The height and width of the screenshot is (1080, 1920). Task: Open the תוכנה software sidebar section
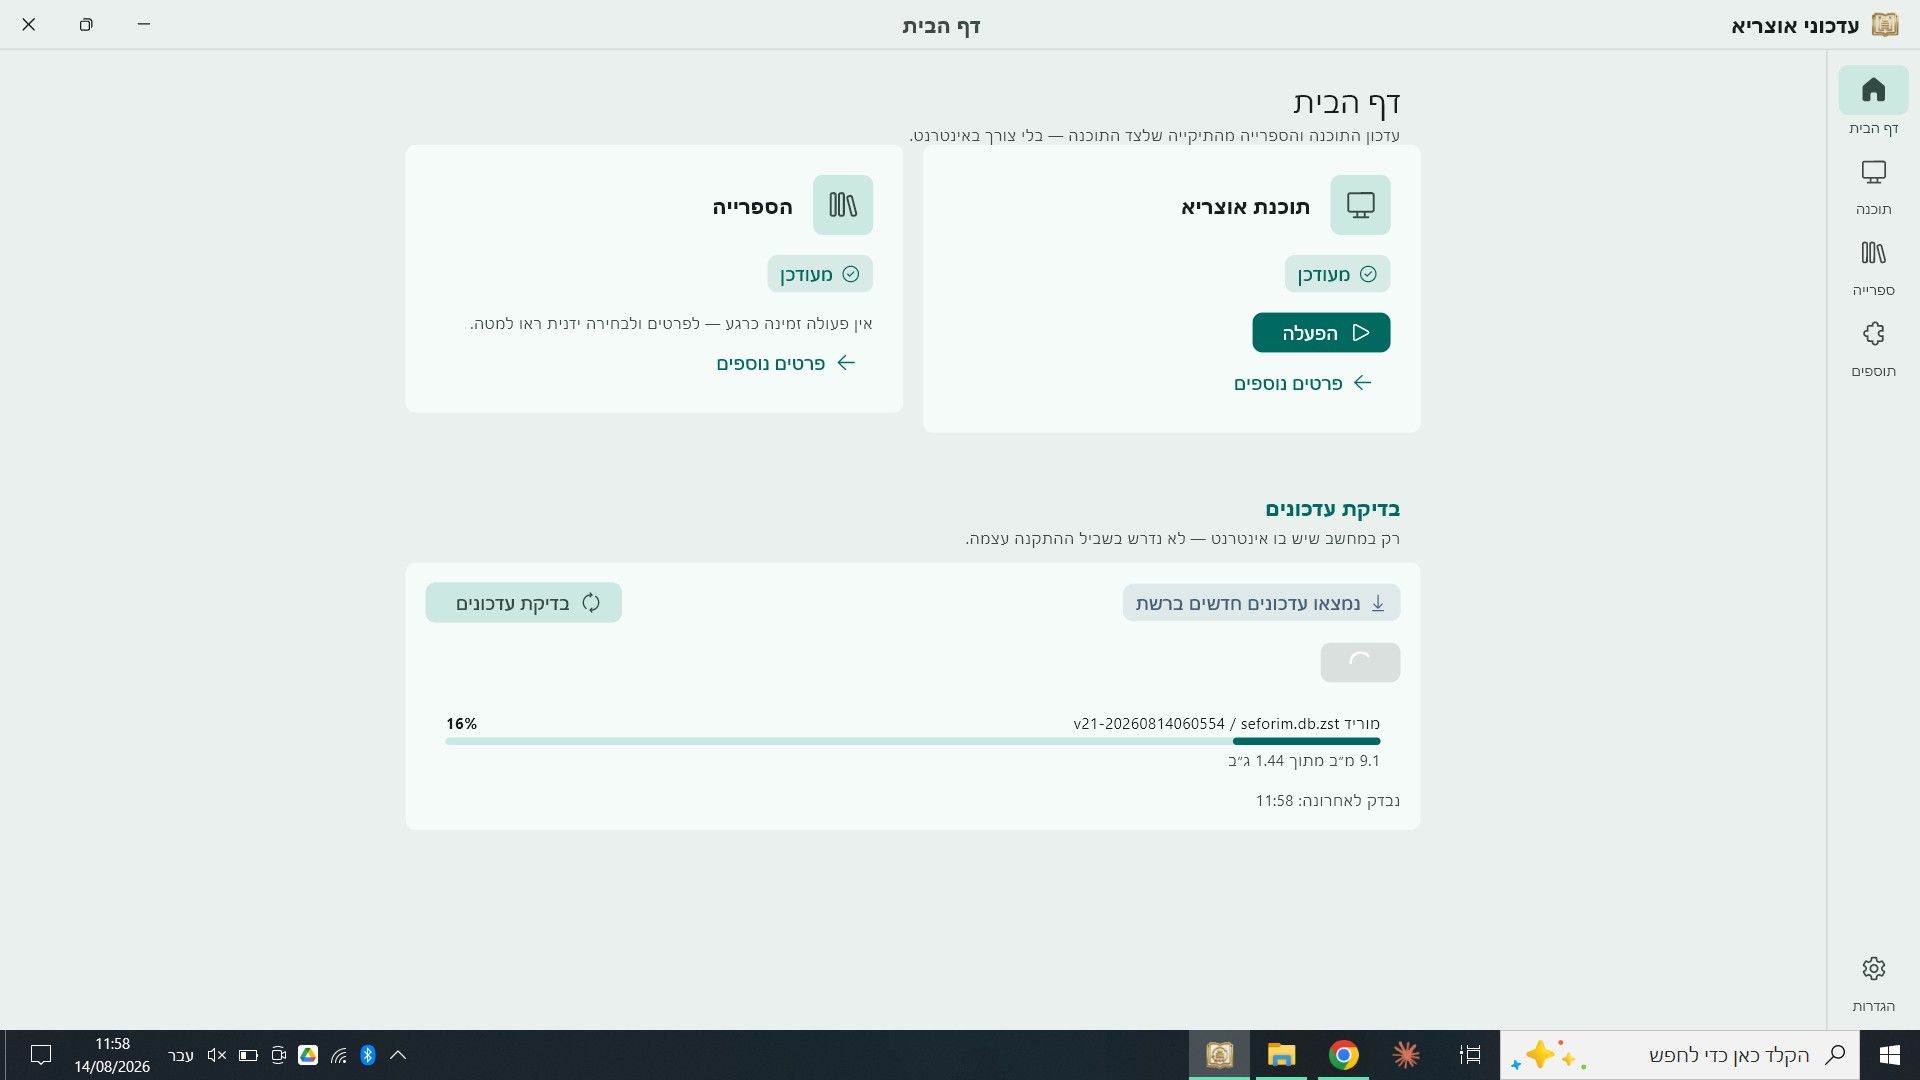coord(1873,188)
